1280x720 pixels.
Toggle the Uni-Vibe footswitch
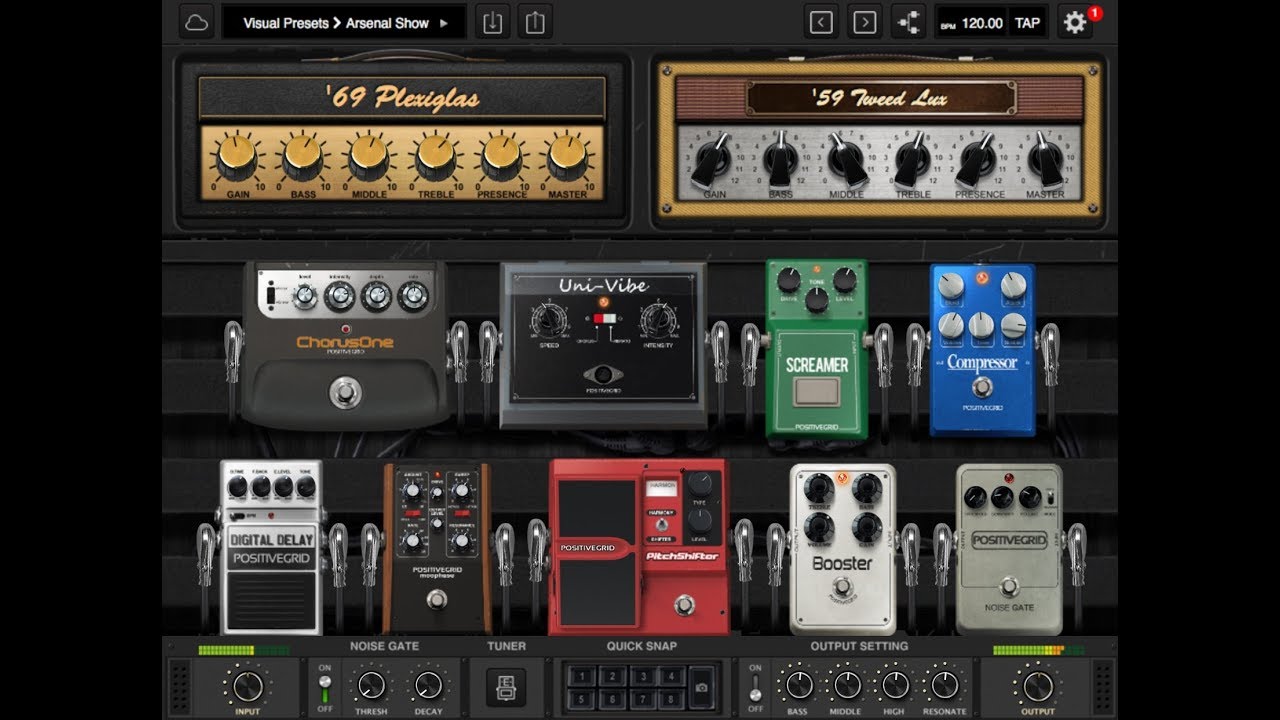tap(602, 376)
